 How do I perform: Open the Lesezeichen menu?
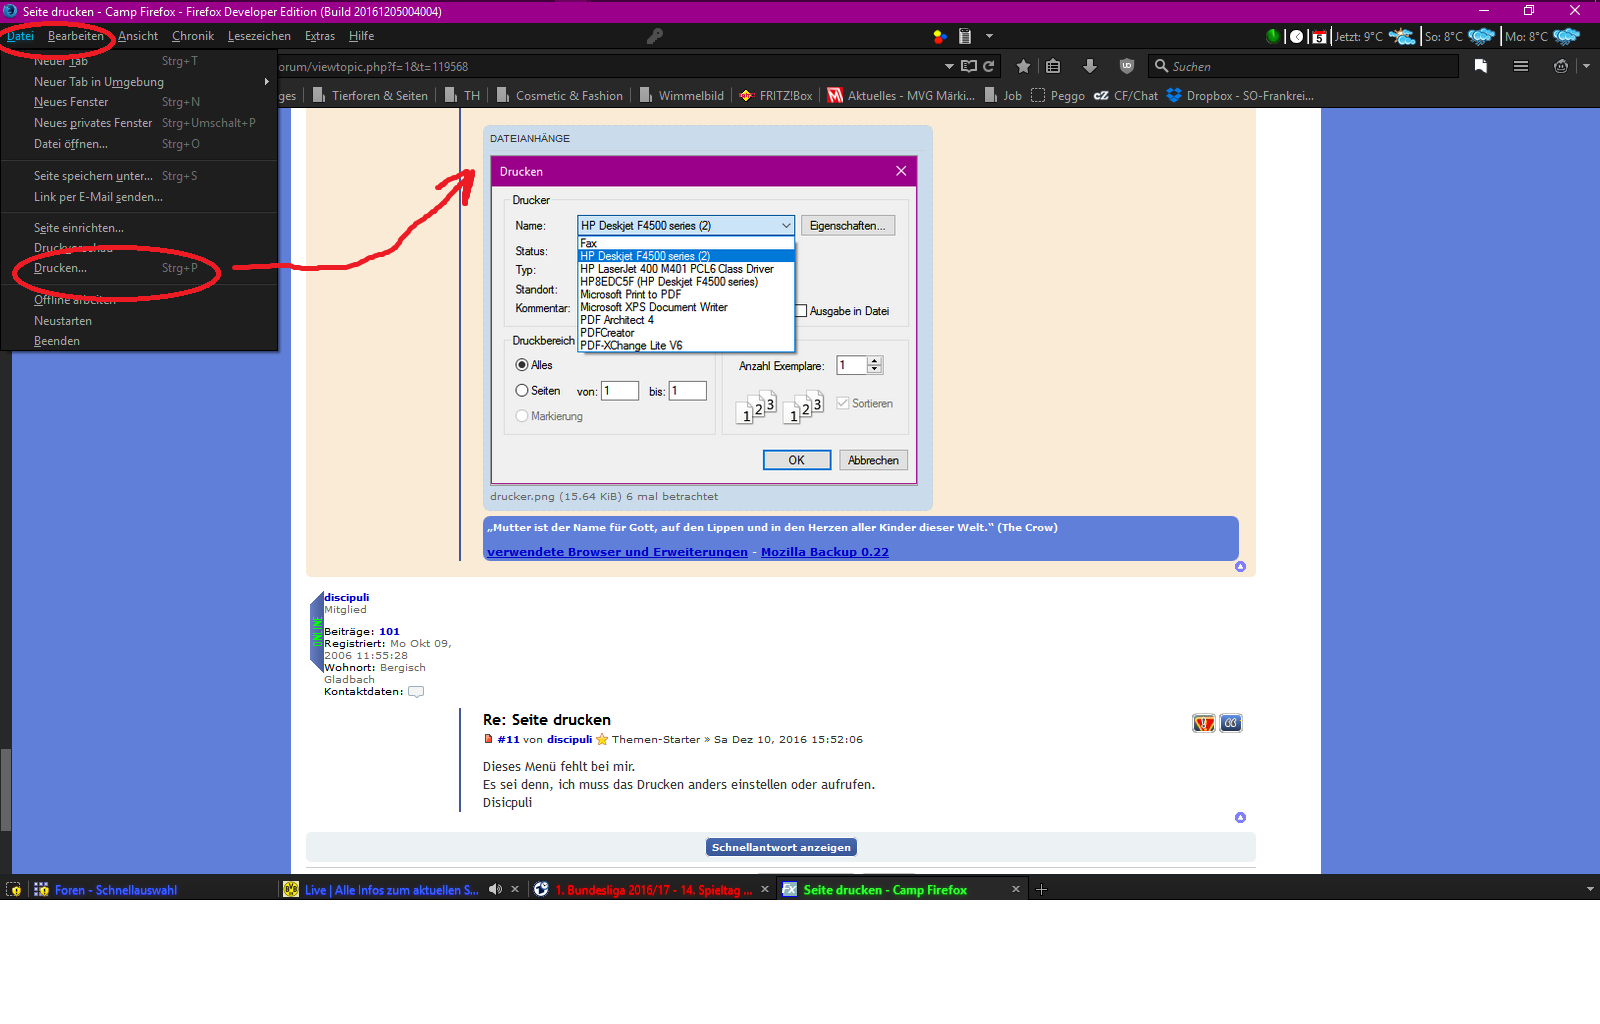click(259, 36)
